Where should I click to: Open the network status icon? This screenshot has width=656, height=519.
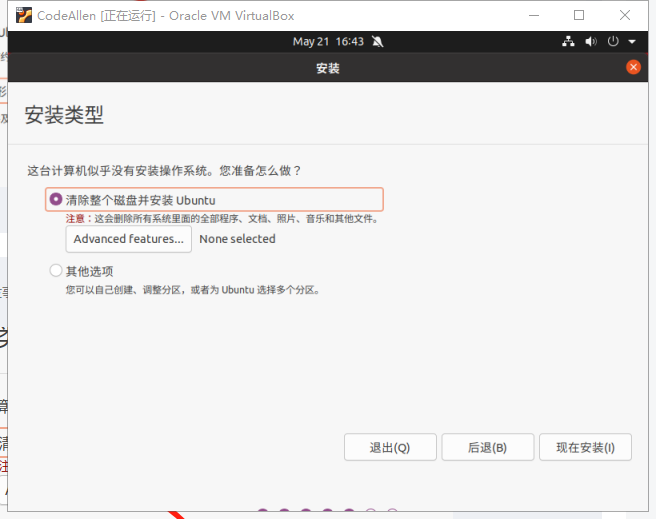point(568,41)
